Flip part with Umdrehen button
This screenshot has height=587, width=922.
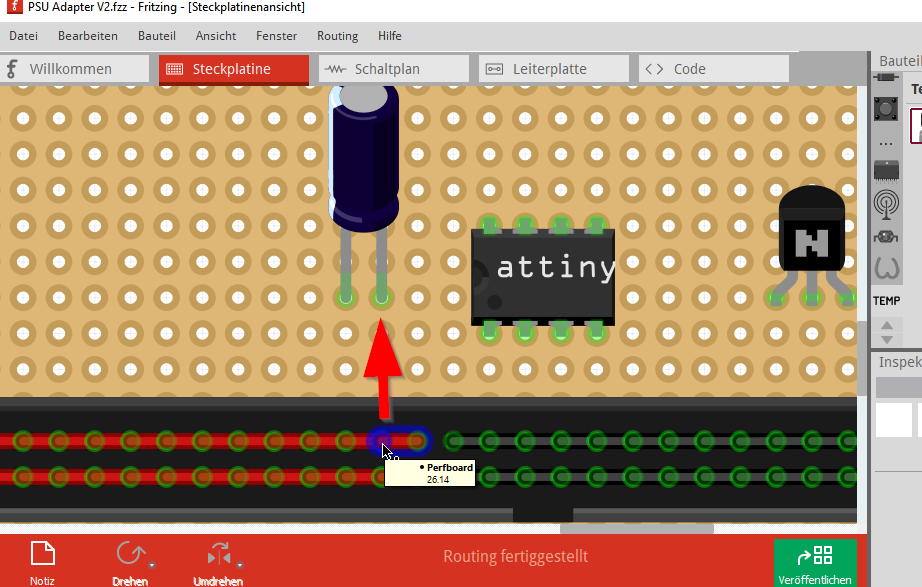[218, 563]
